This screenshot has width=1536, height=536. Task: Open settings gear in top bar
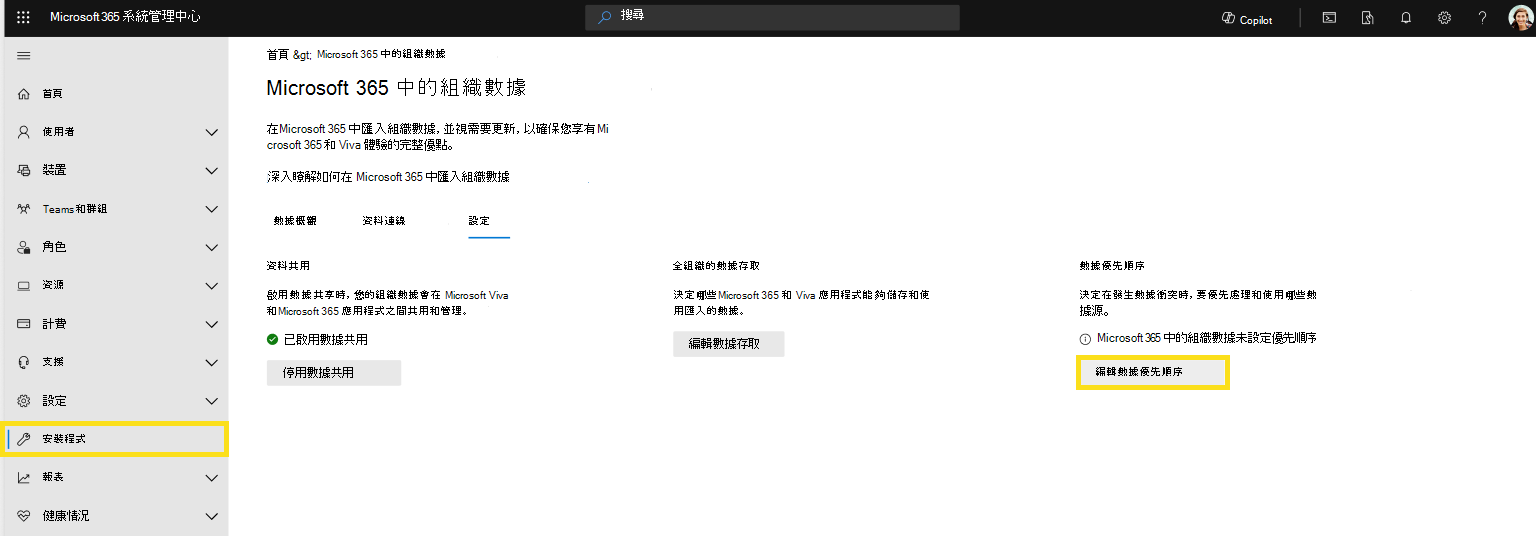(1444, 18)
